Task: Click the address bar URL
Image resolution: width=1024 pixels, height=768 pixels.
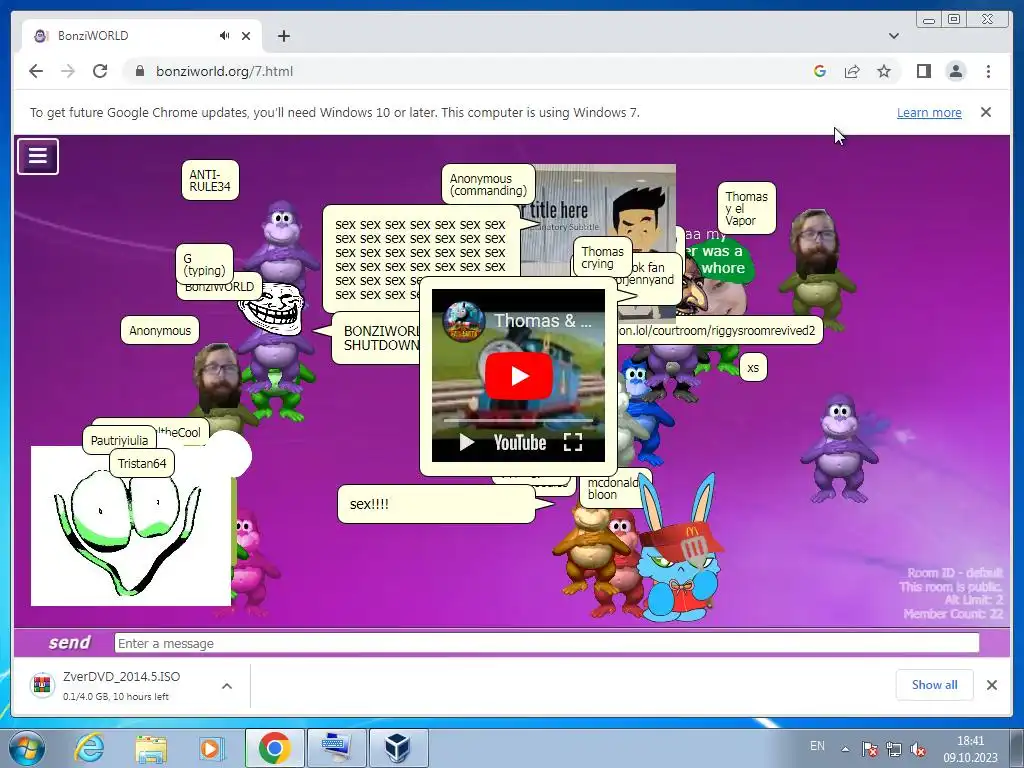Action: [224, 71]
